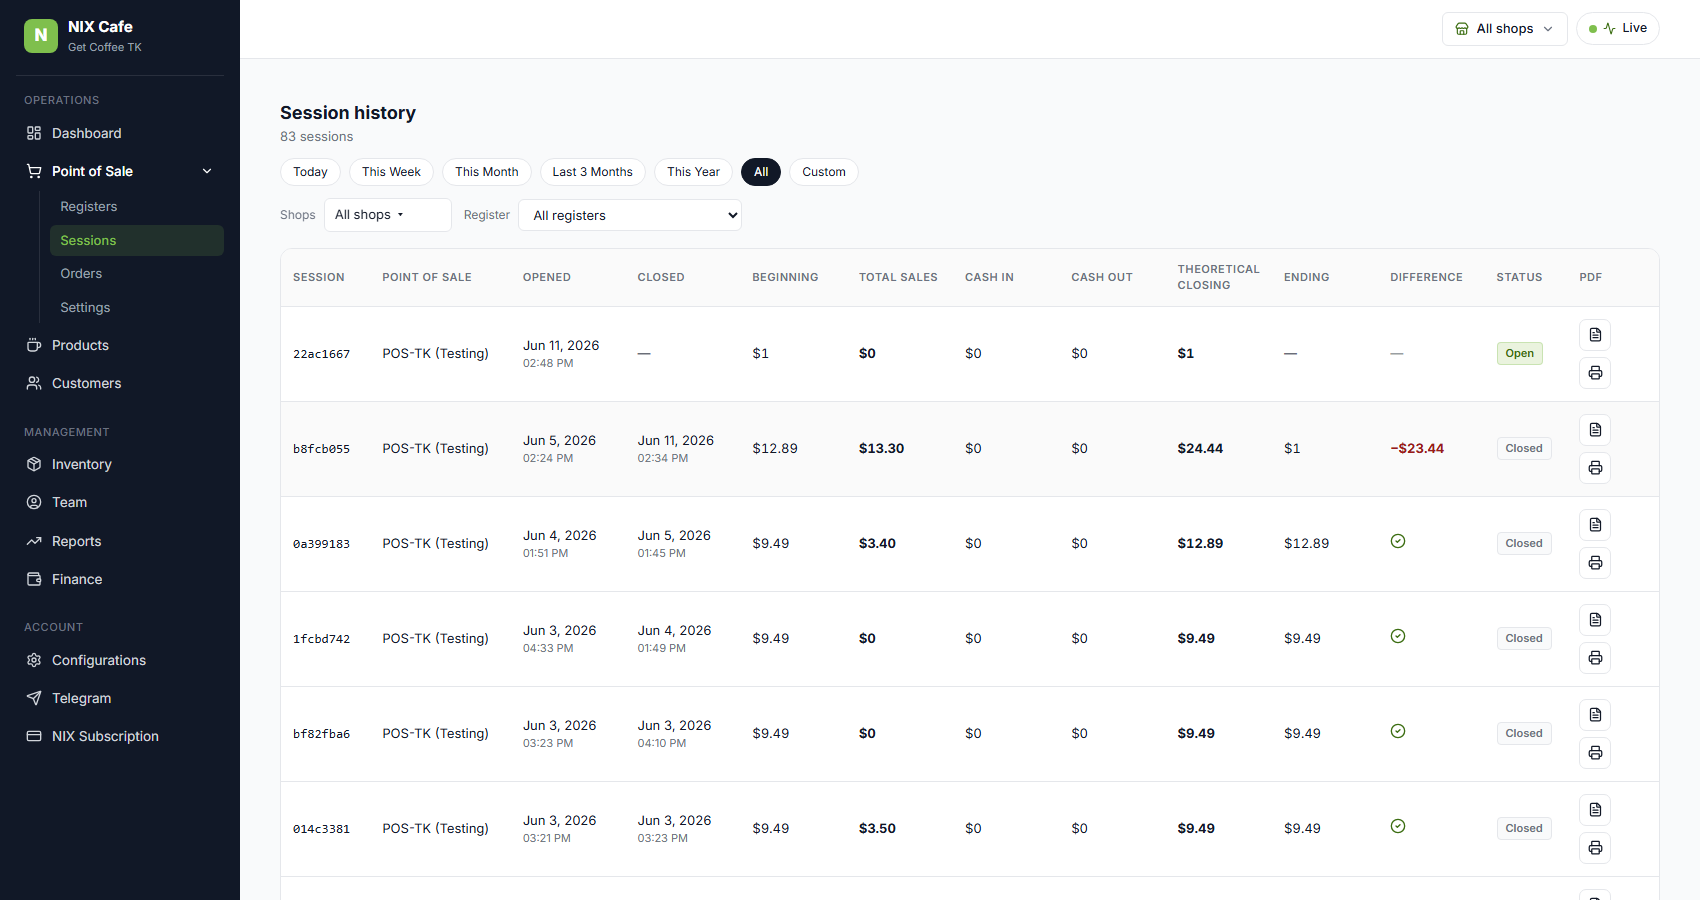Viewport: 1700px width, 900px height.
Task: Click session ID 22ac1667
Action: click(x=321, y=354)
